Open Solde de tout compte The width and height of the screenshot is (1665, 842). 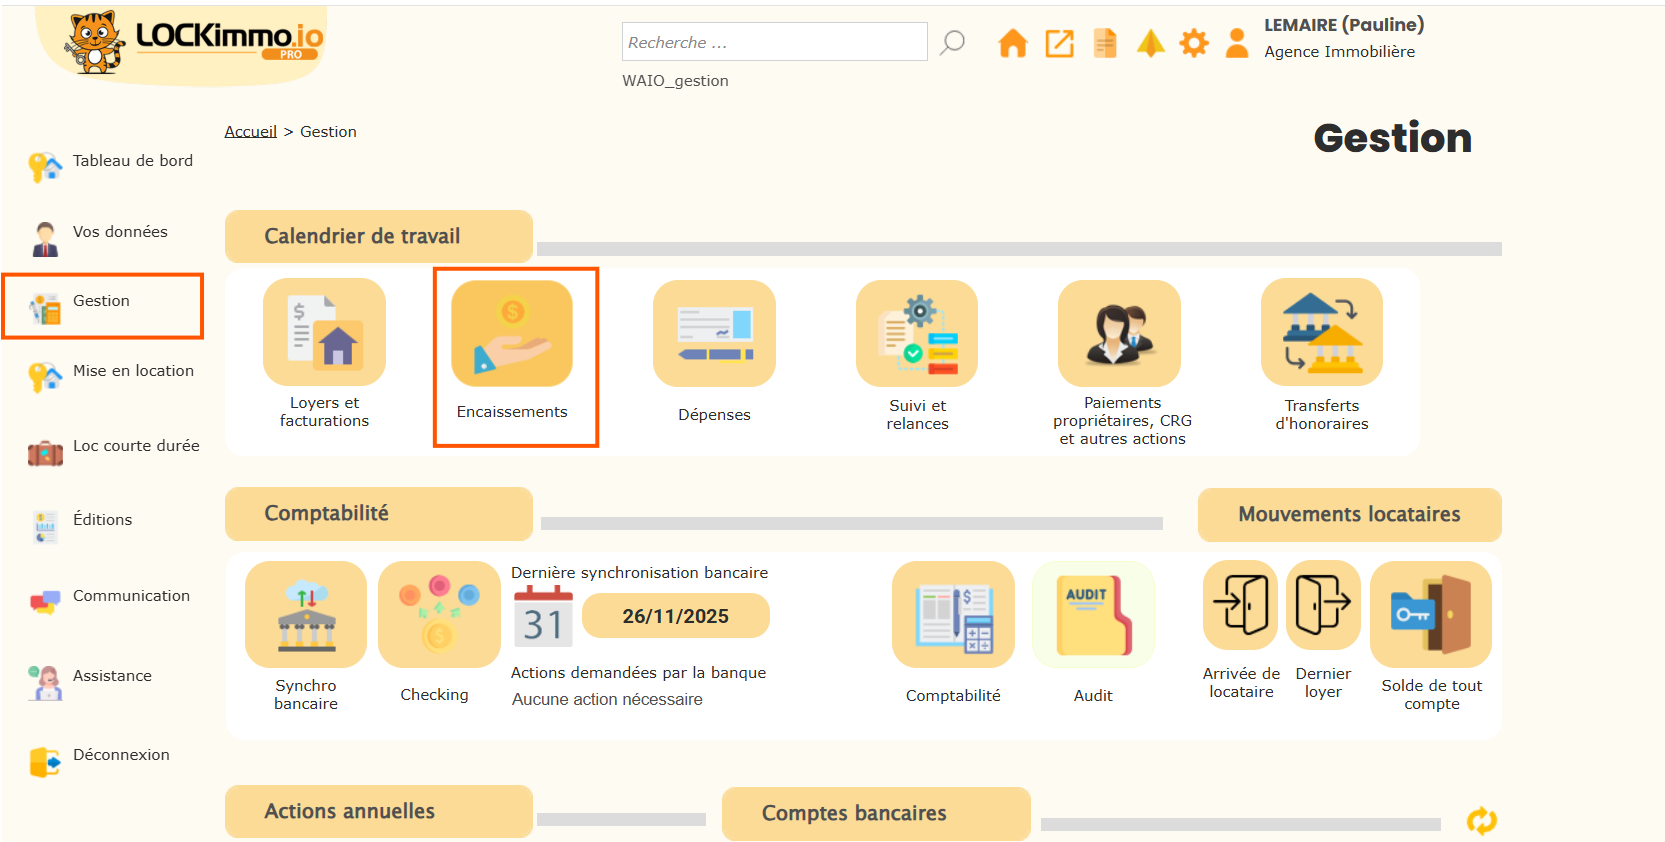click(x=1431, y=615)
